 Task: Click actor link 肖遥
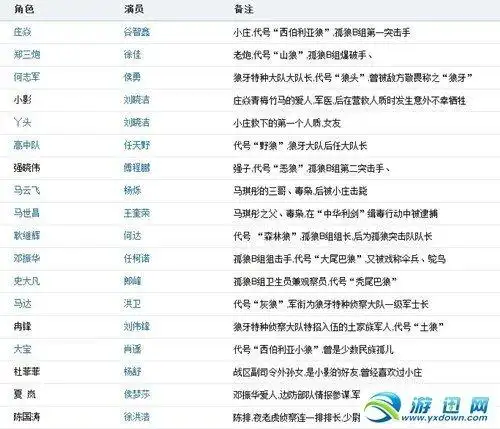132,349
